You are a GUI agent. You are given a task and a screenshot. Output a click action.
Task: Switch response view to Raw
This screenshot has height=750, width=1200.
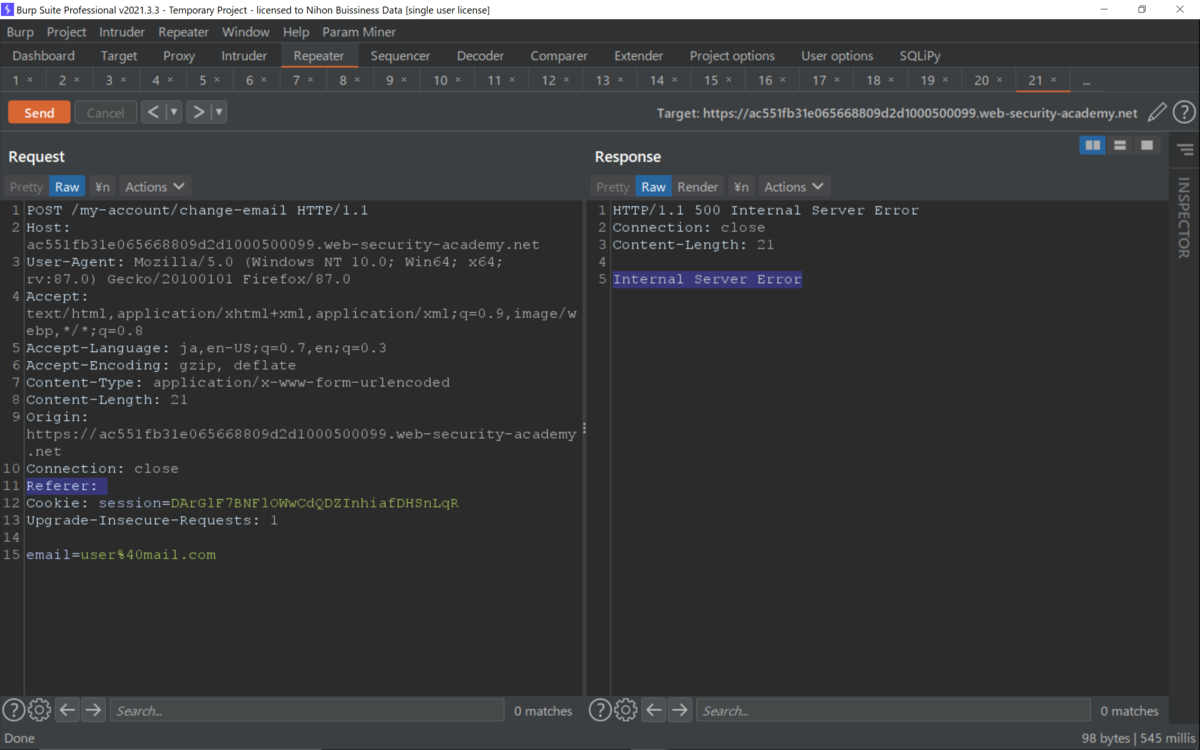653,187
